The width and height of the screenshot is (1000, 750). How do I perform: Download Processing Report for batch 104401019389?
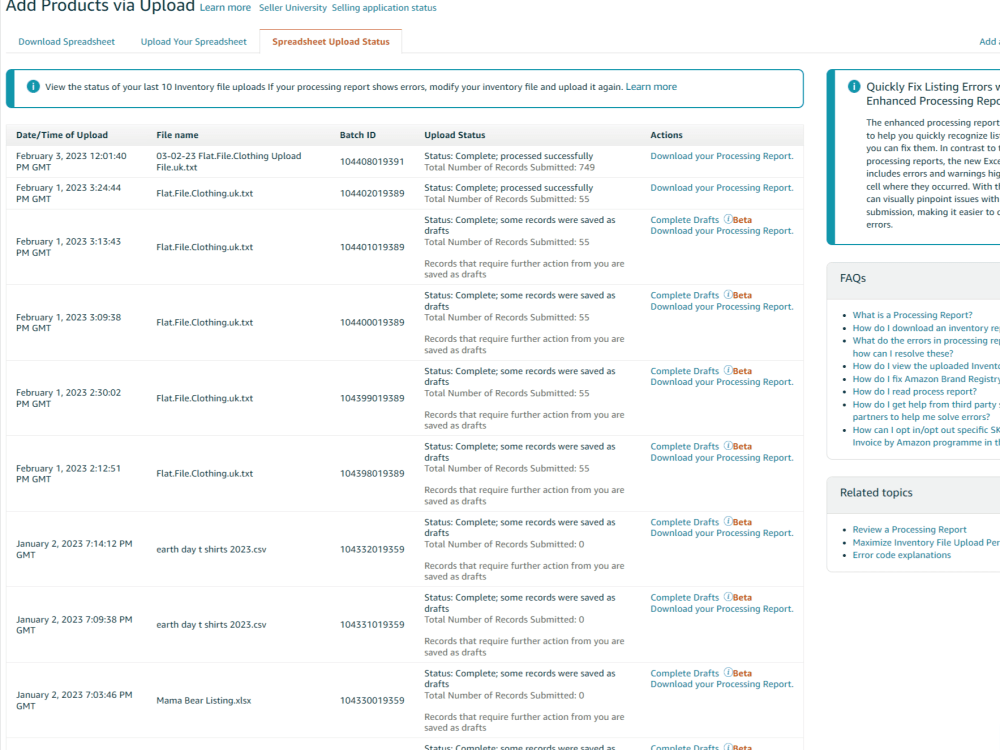(722, 231)
